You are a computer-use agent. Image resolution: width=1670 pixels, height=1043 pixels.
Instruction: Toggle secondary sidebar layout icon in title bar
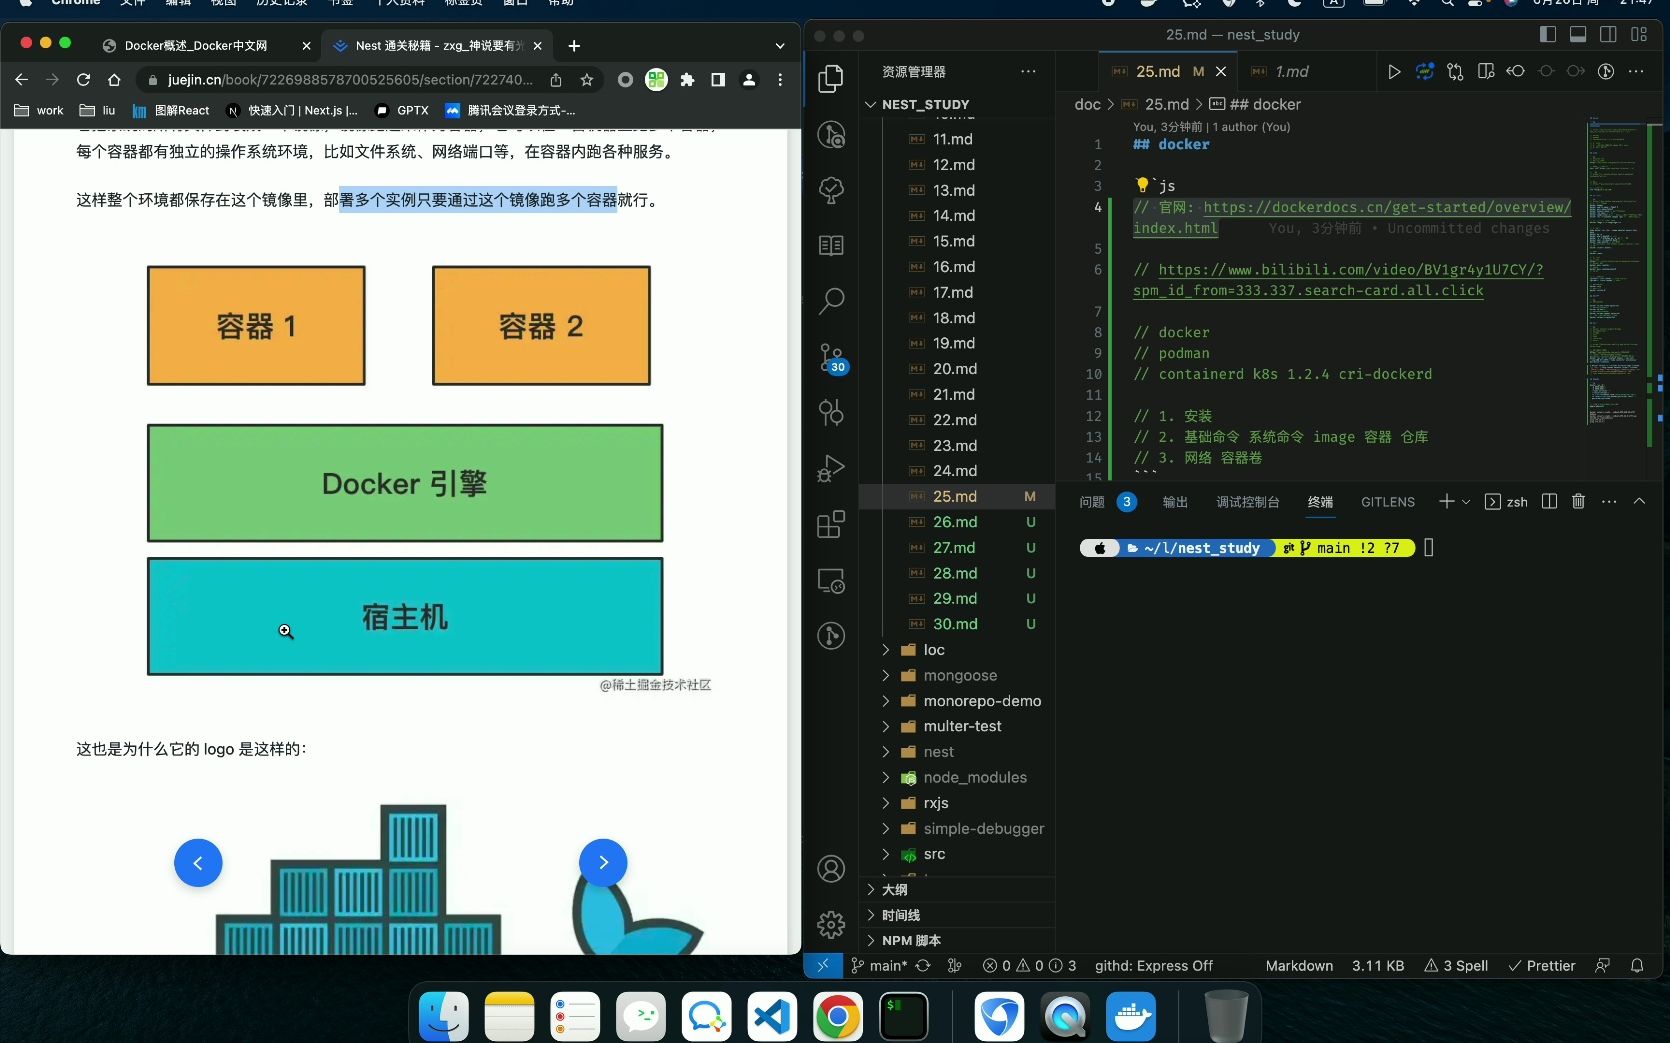(1608, 34)
